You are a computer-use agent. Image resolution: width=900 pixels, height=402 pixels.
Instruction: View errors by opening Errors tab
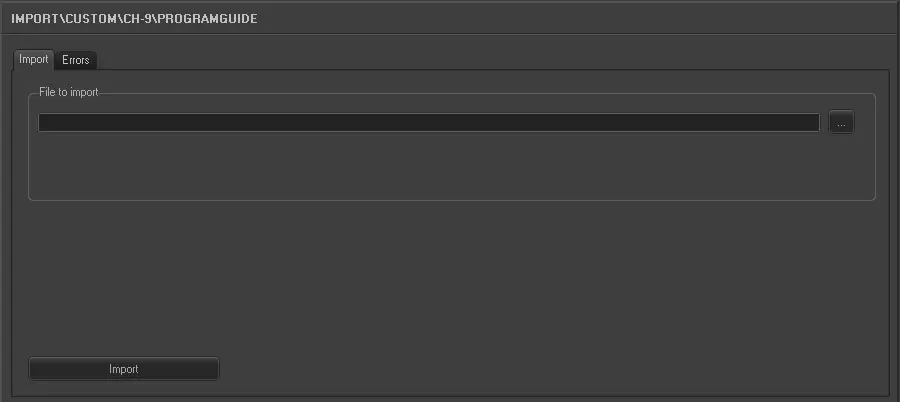point(76,60)
